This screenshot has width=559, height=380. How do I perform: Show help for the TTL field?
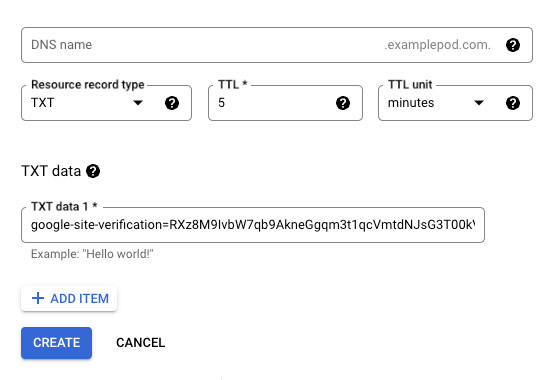343,103
